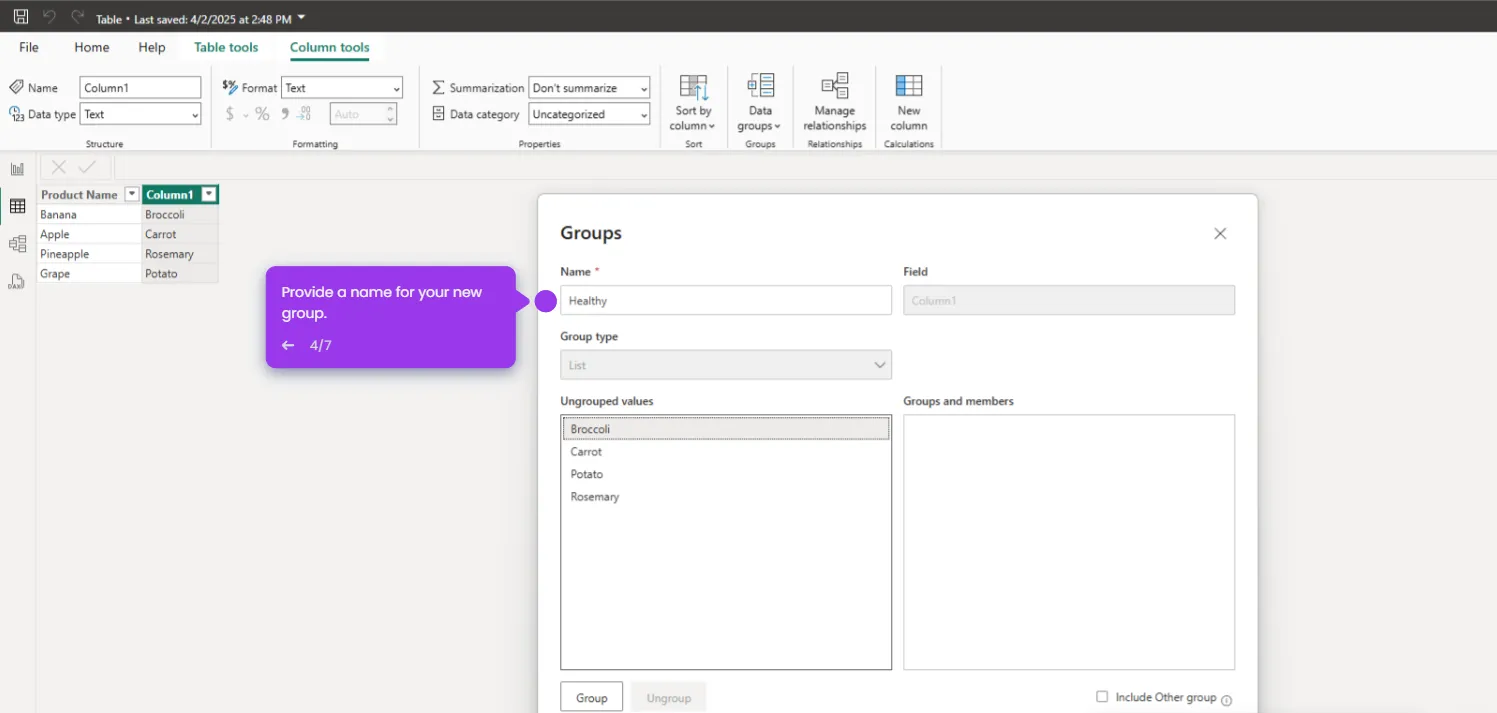Select Carrot in Ungrouped values

coord(726,452)
